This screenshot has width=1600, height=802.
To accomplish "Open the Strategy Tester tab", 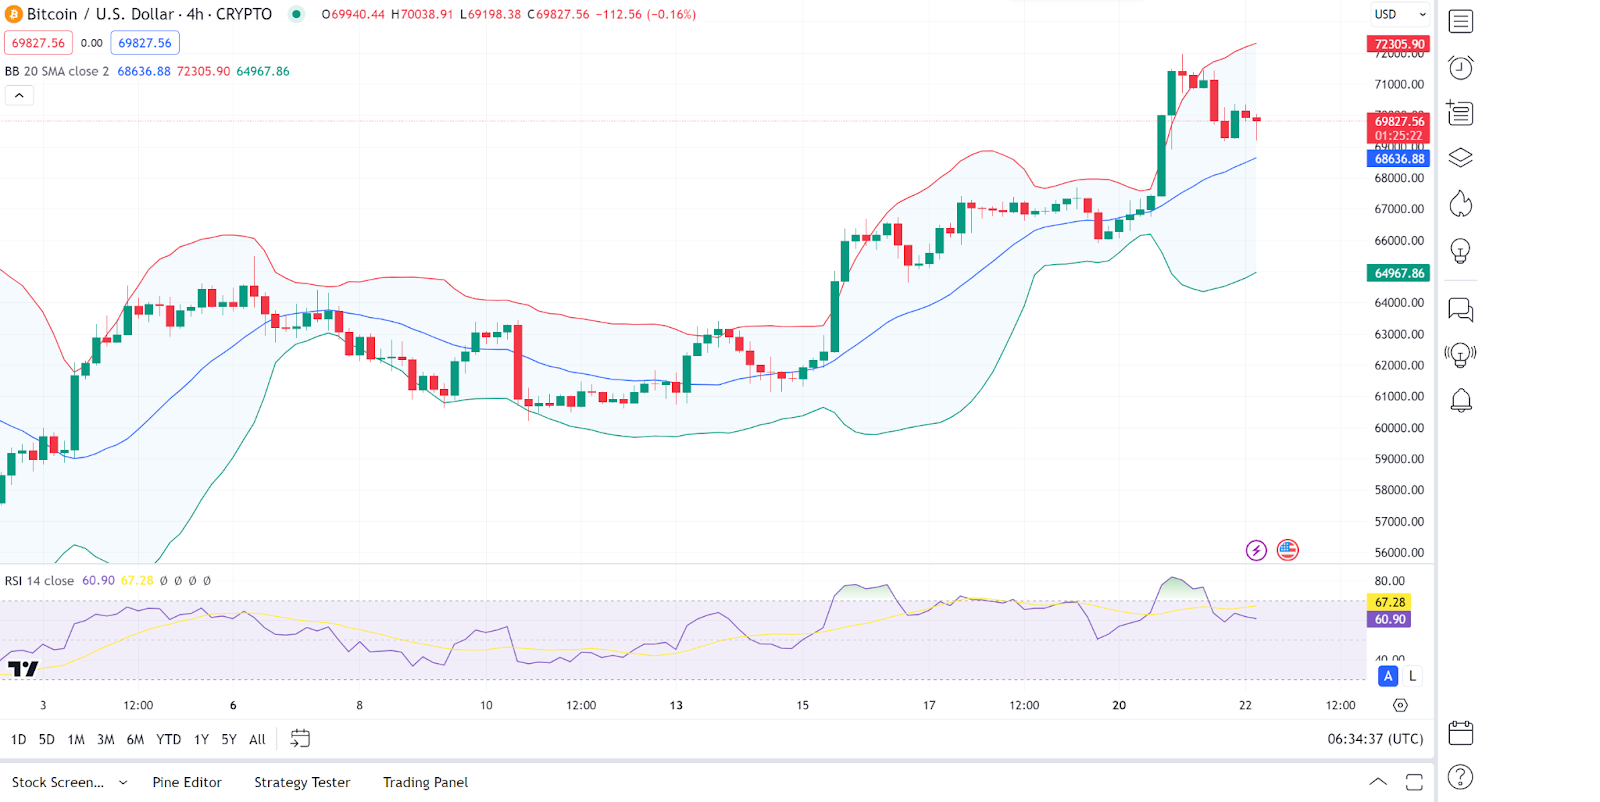I will [x=302, y=782].
